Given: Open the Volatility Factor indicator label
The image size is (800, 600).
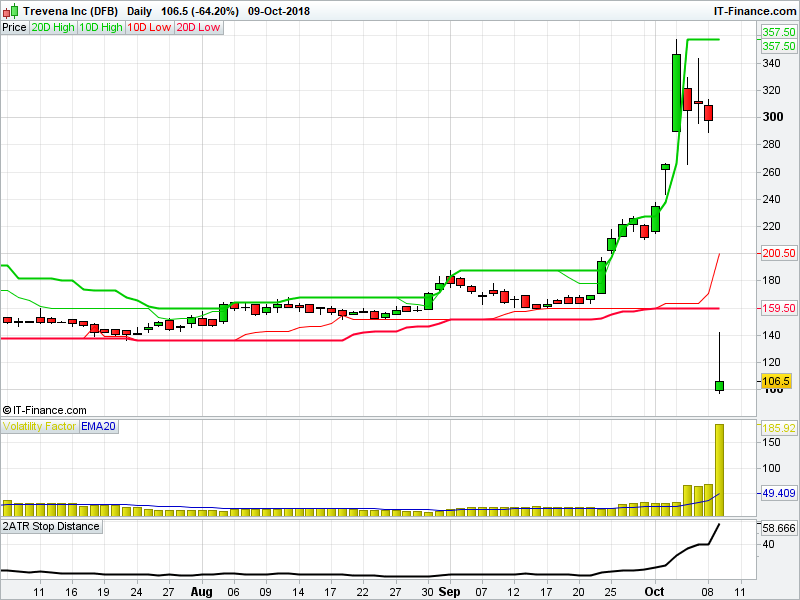Looking at the screenshot, I should (39, 427).
